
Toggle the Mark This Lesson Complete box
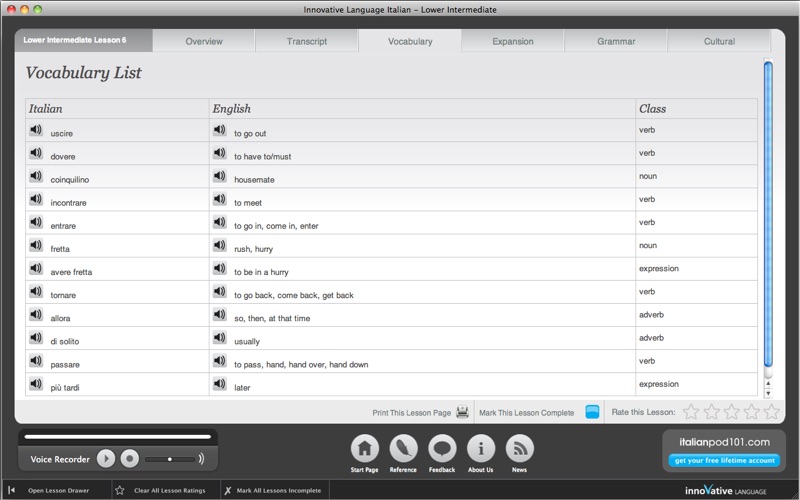click(x=592, y=412)
